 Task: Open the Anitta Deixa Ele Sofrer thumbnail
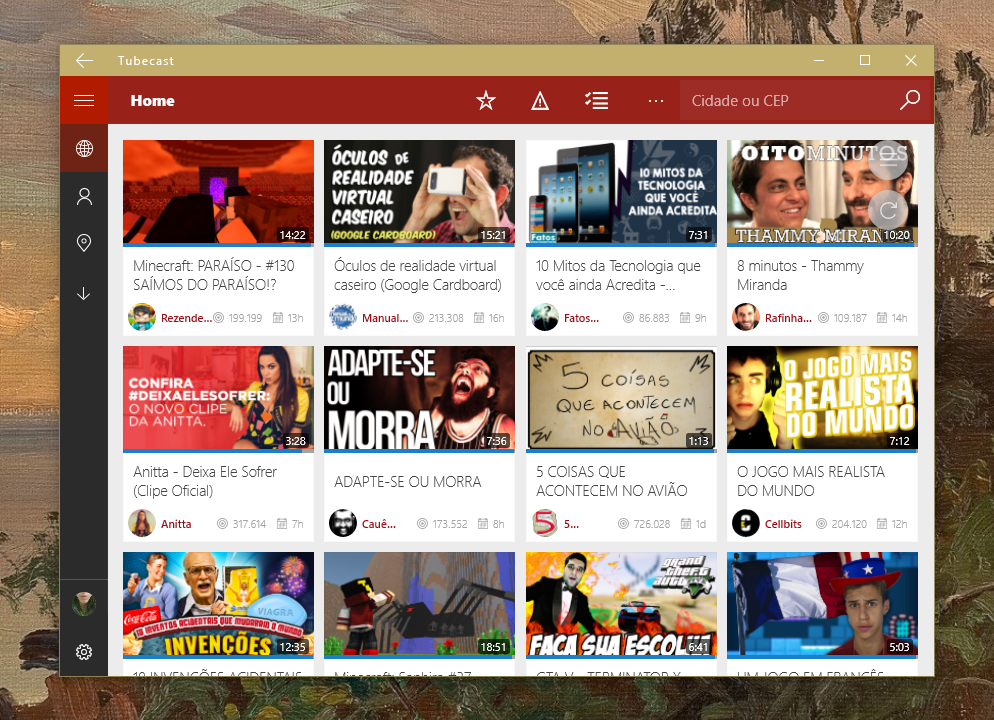[218, 398]
